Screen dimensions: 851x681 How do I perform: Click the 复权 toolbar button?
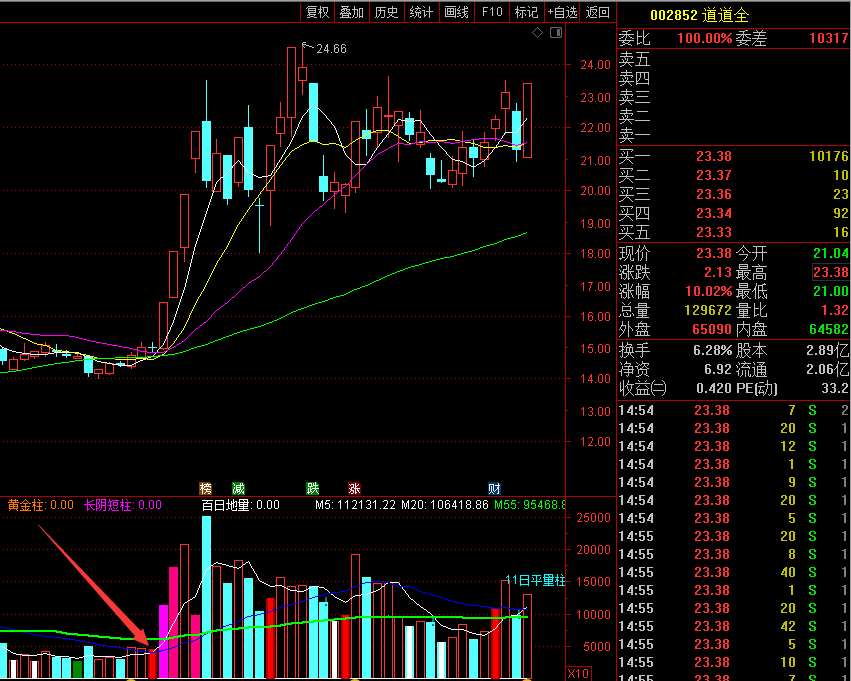(317, 12)
